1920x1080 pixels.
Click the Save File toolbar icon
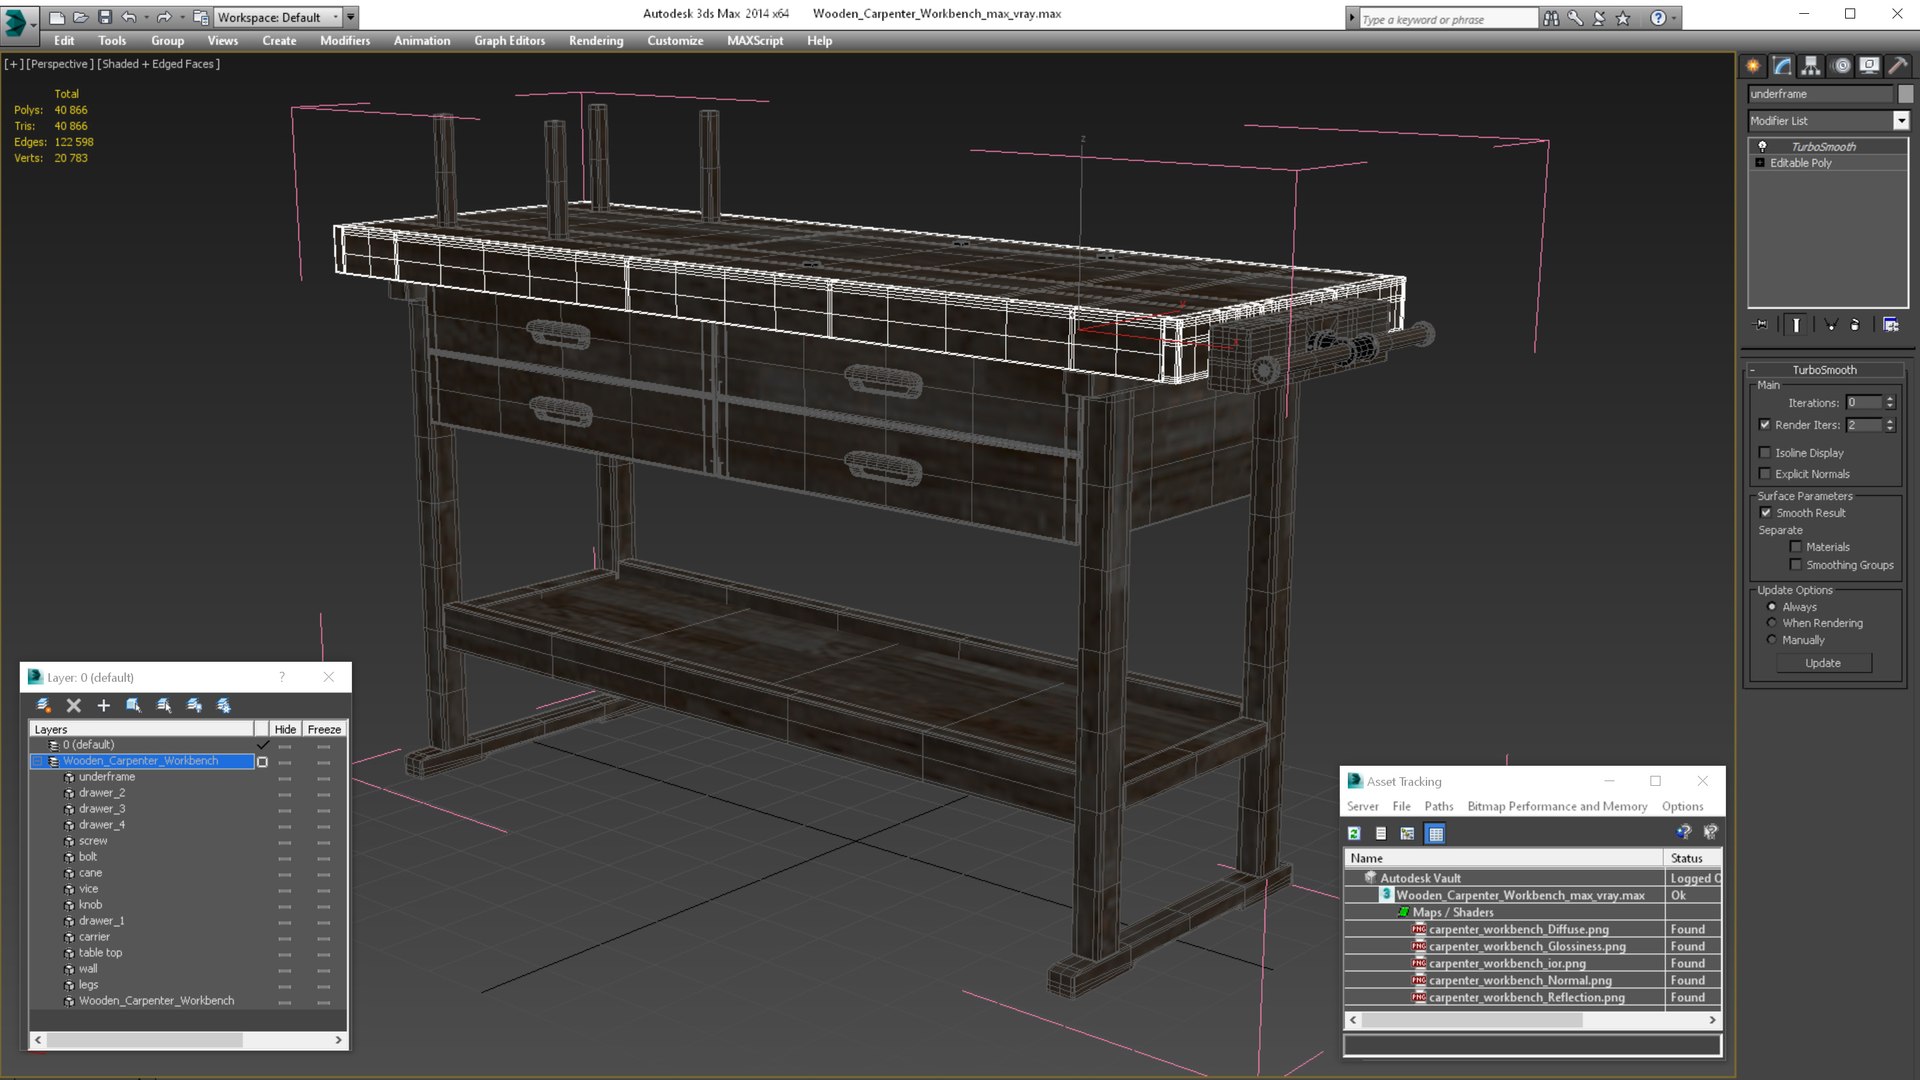tap(104, 17)
